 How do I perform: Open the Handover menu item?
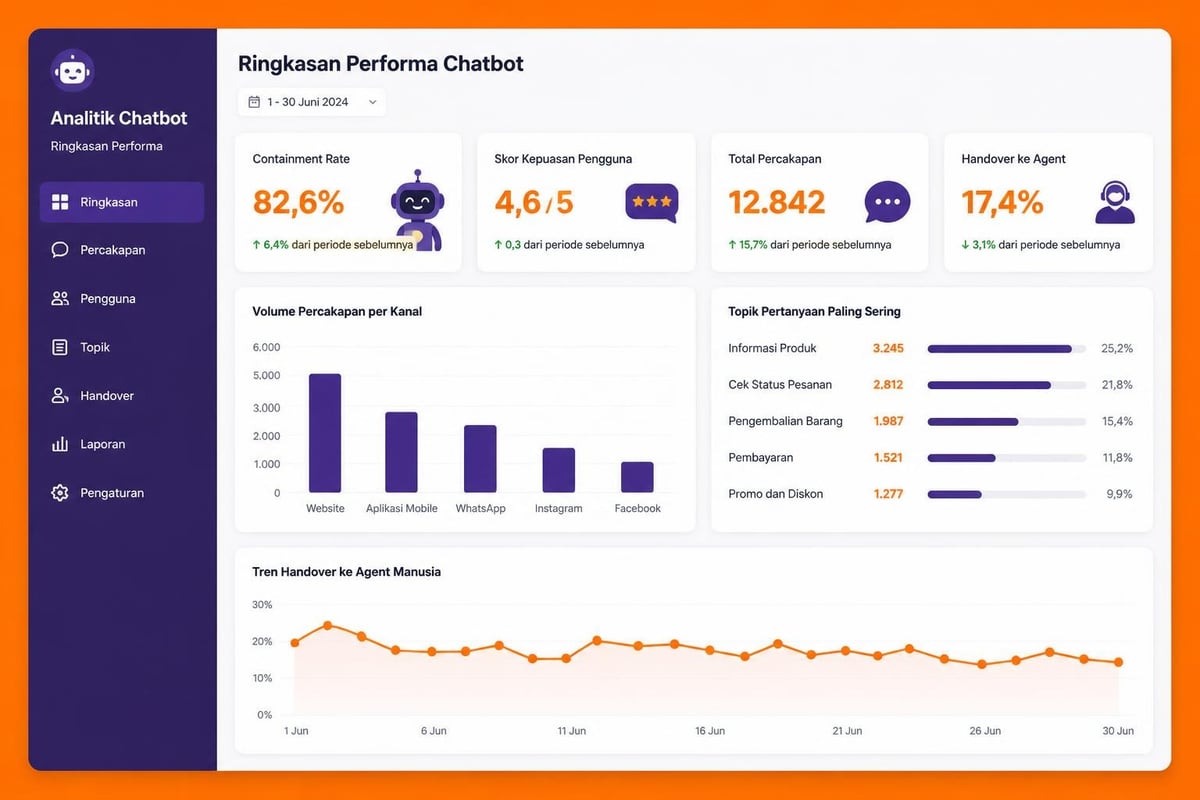[122, 396]
